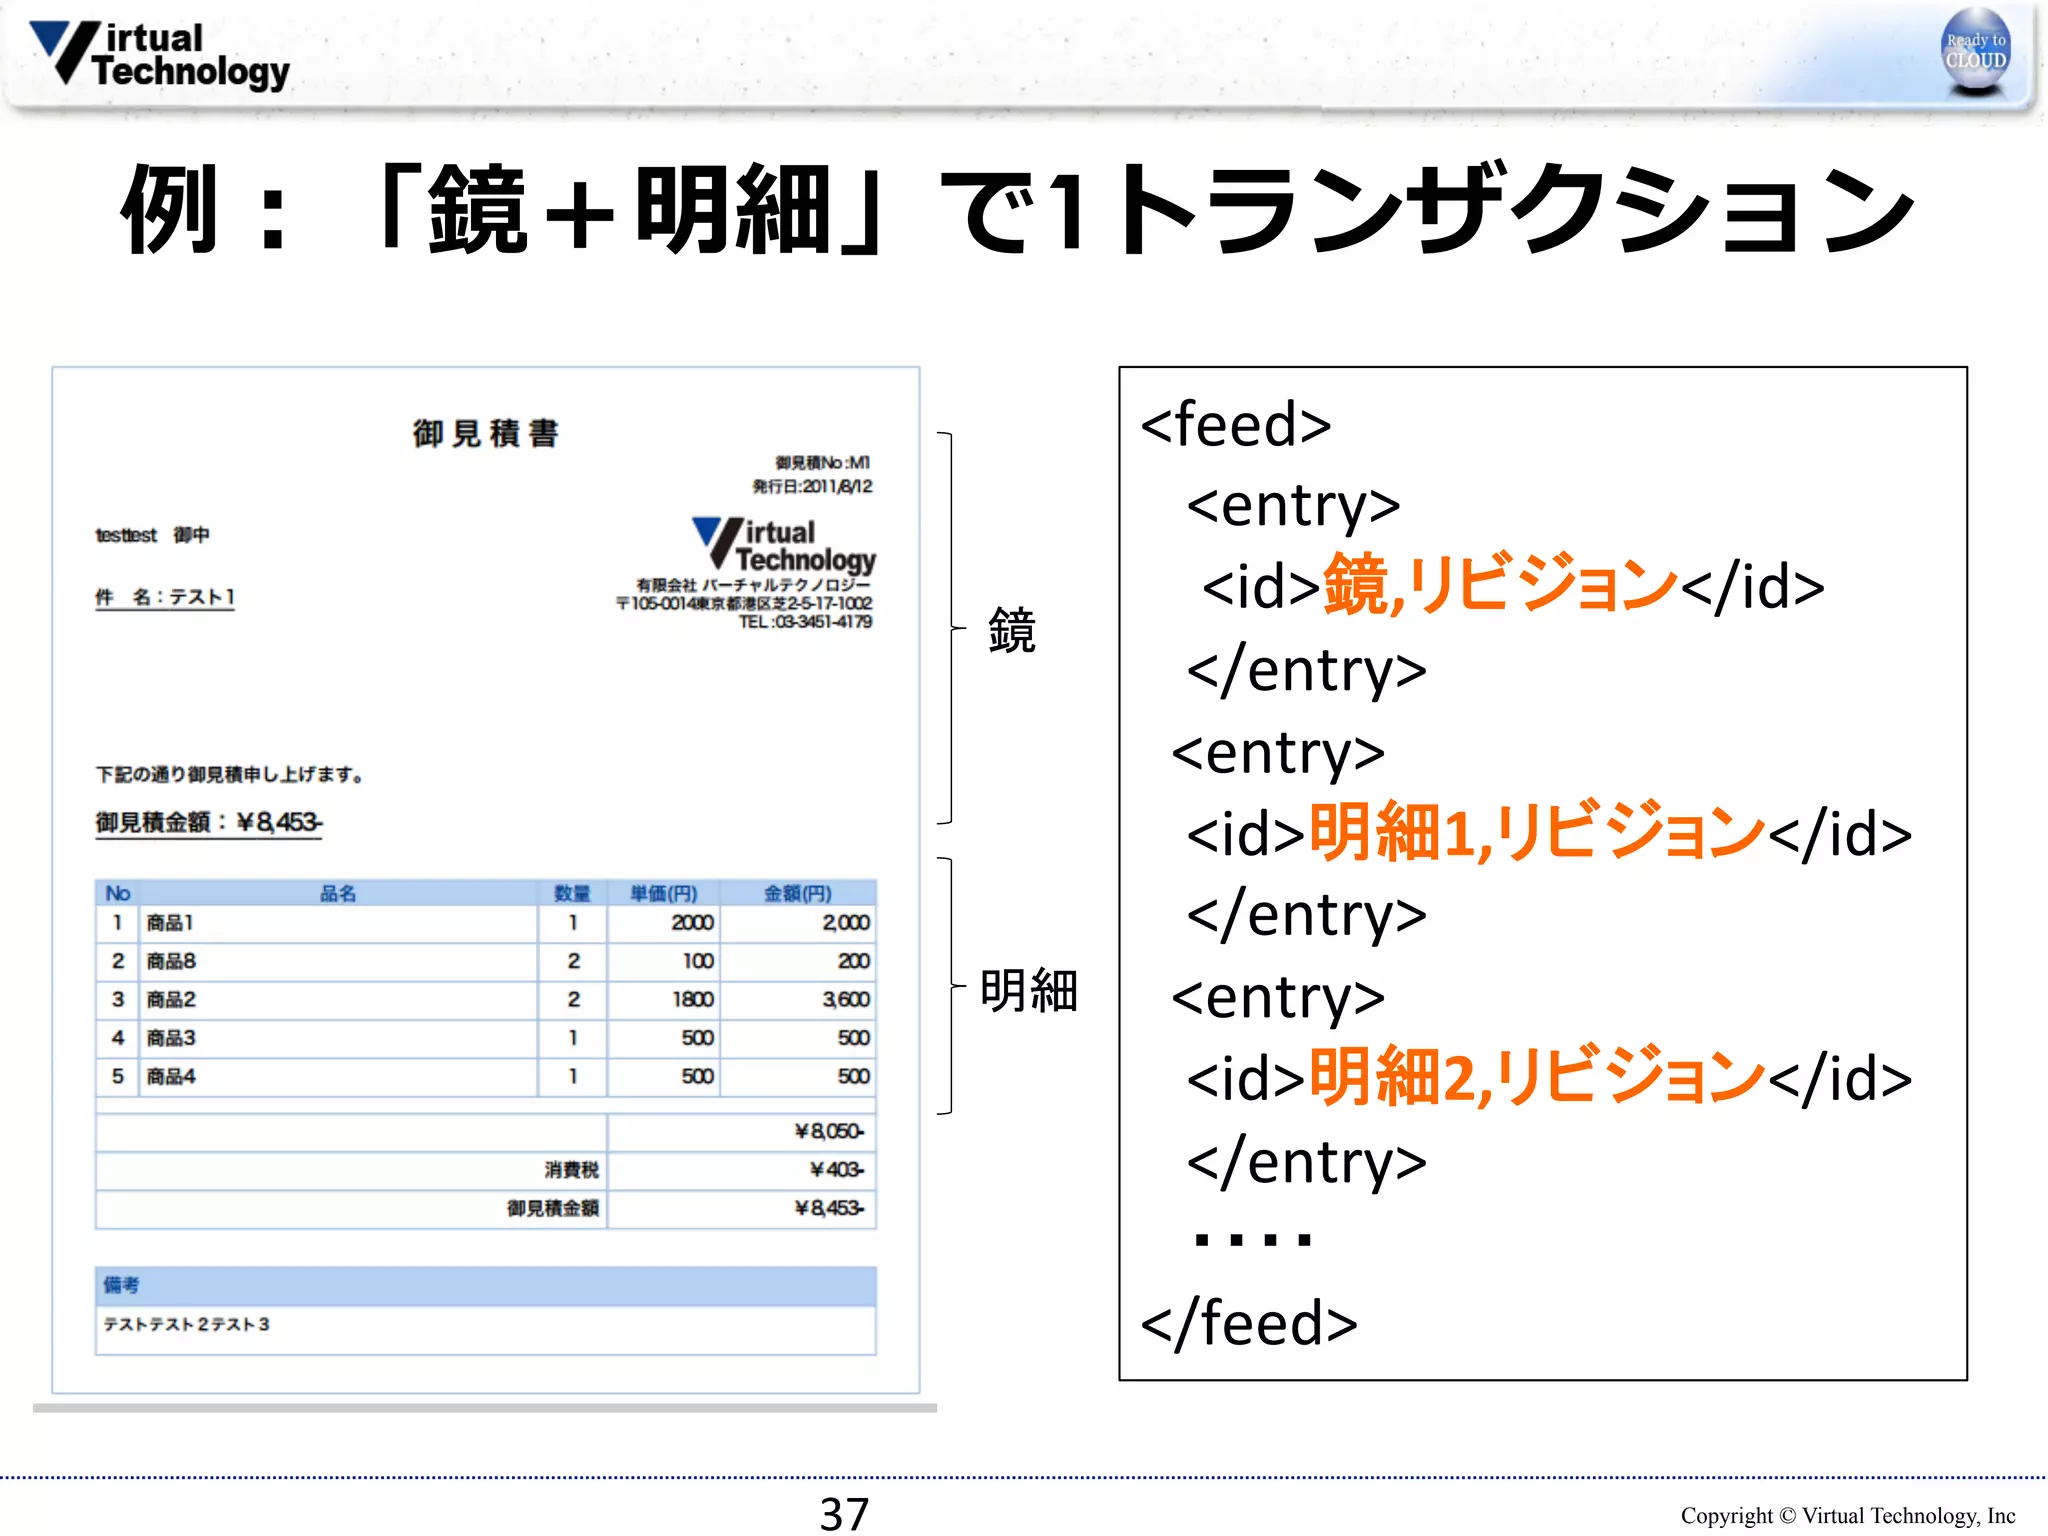Click the 品名 column header
The height and width of the screenshot is (1536, 2048).
click(x=338, y=893)
